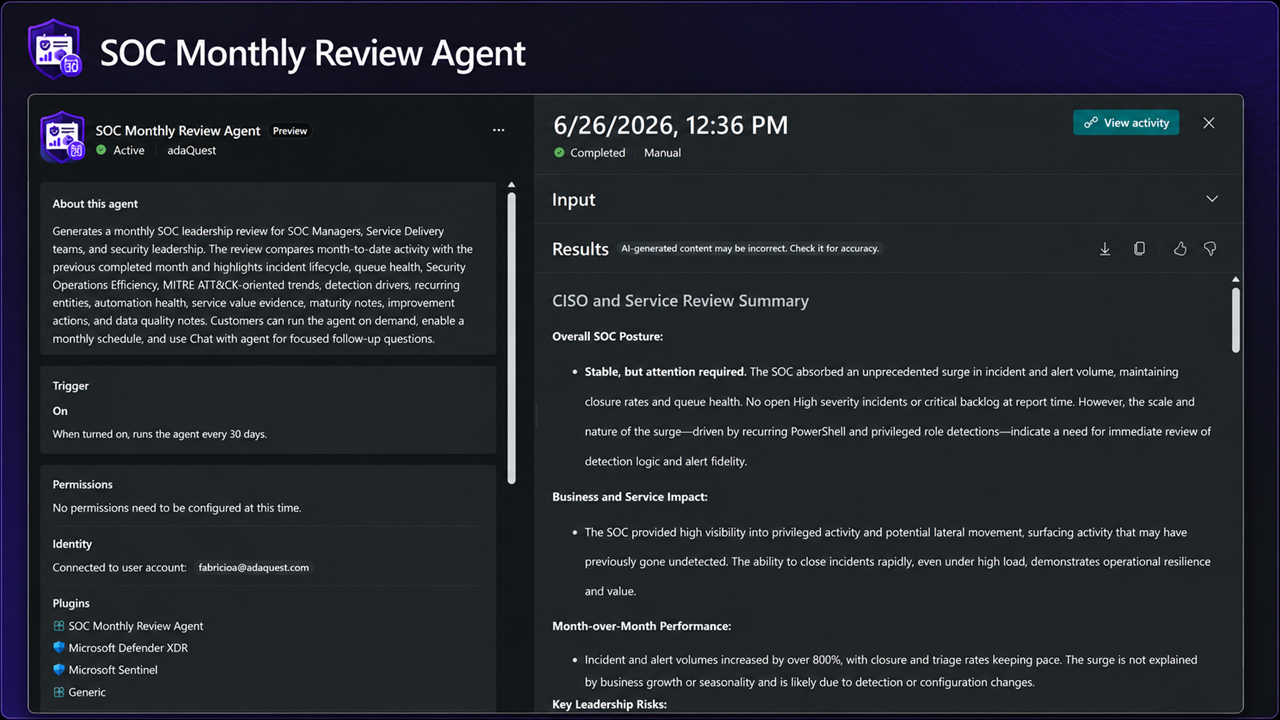This screenshot has height=720, width=1280.
Task: Click the Permissions heading
Action: tap(83, 484)
